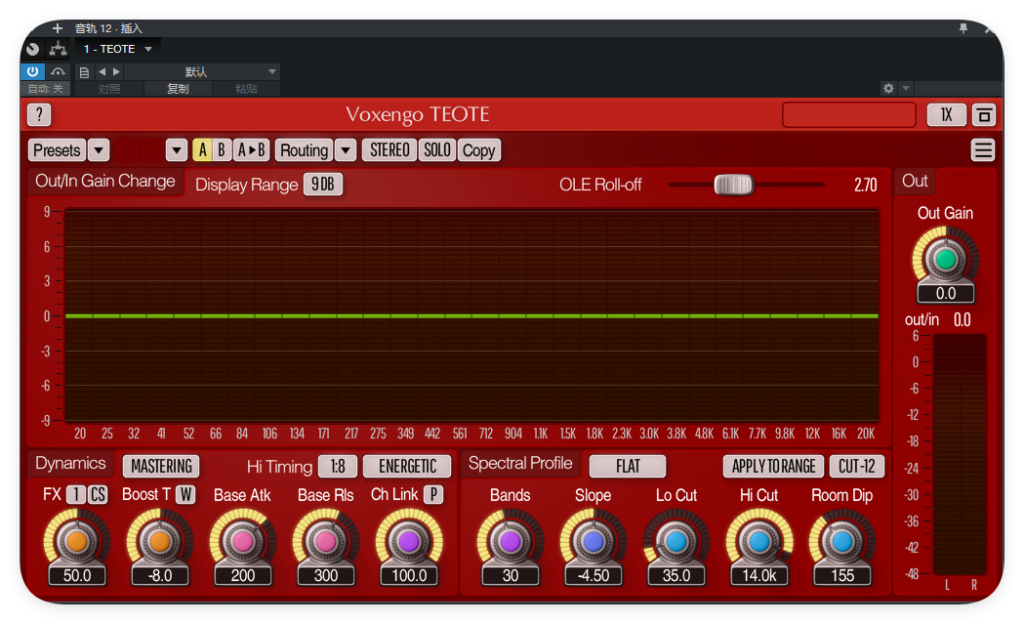This screenshot has height=624, width=1024.
Task: Open the hamburger settings menu
Action: pos(983,150)
